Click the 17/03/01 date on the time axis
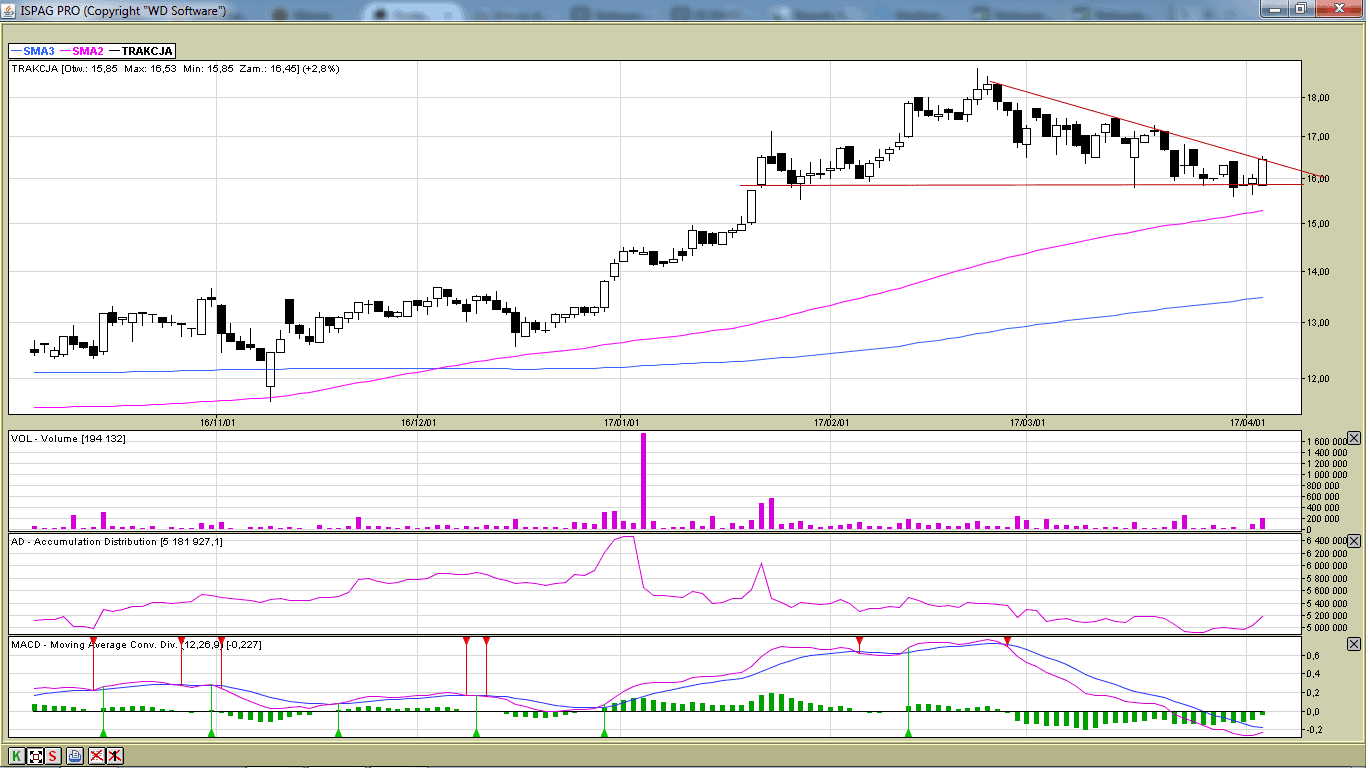 [x=1027, y=422]
